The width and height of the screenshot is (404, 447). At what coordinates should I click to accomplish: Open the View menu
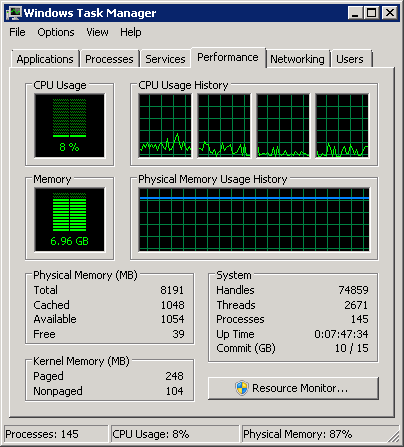[97, 32]
